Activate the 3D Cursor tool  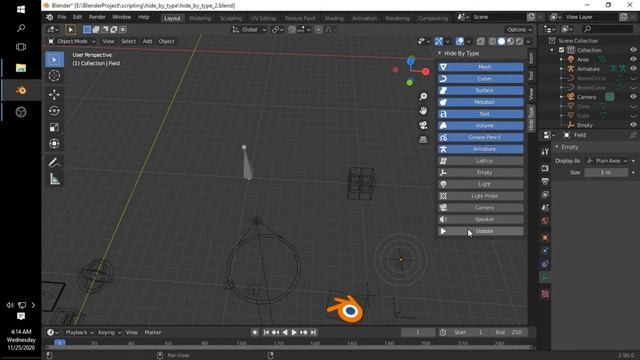[x=54, y=76]
